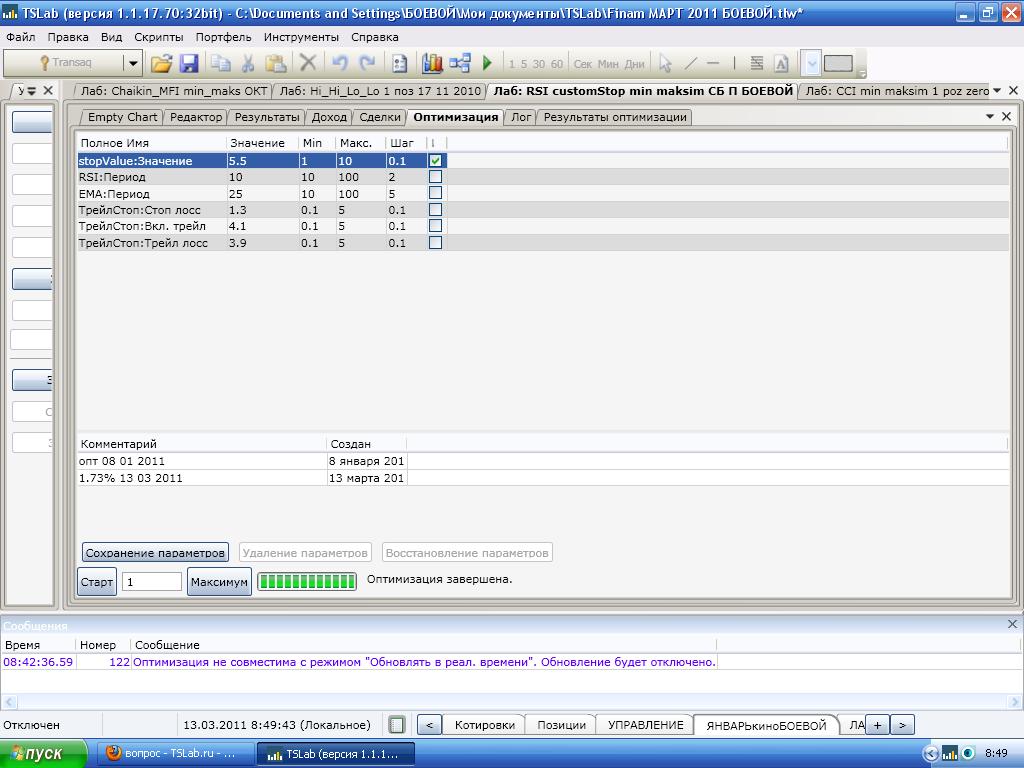The width and height of the screenshot is (1024, 768).
Task: Click the input field next to Старт
Action: click(152, 581)
